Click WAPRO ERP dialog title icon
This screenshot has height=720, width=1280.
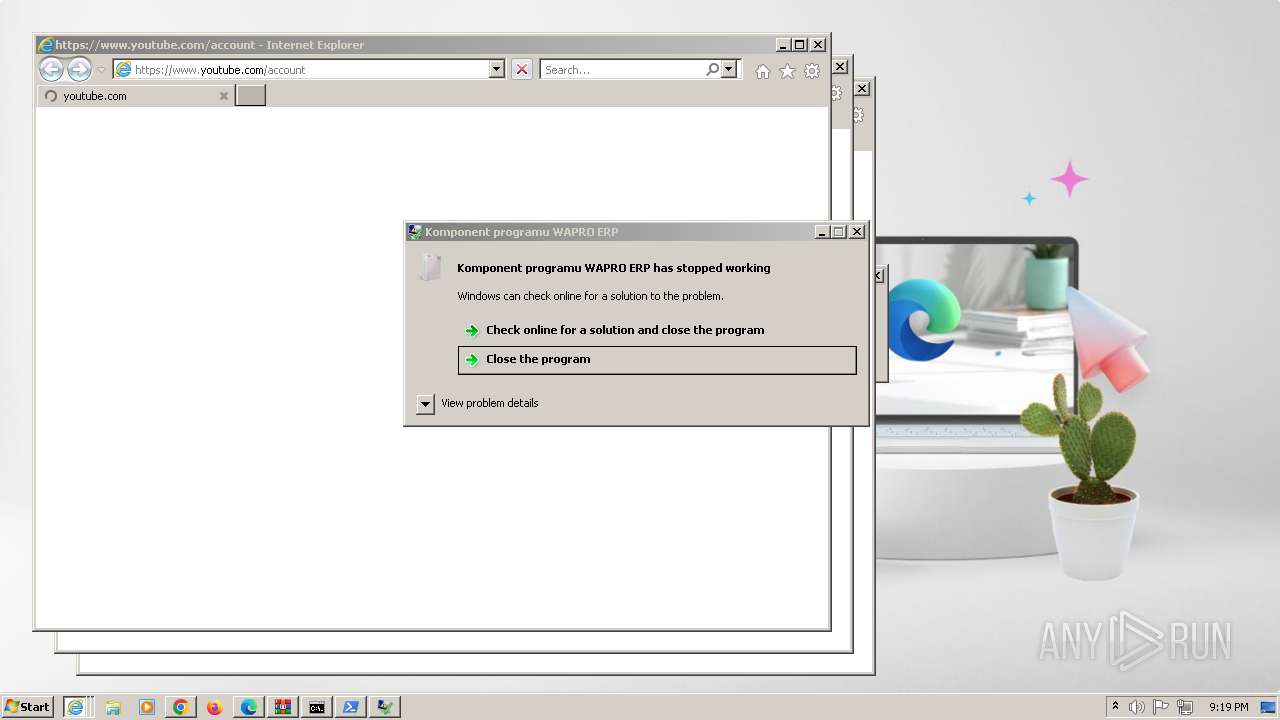tap(414, 232)
